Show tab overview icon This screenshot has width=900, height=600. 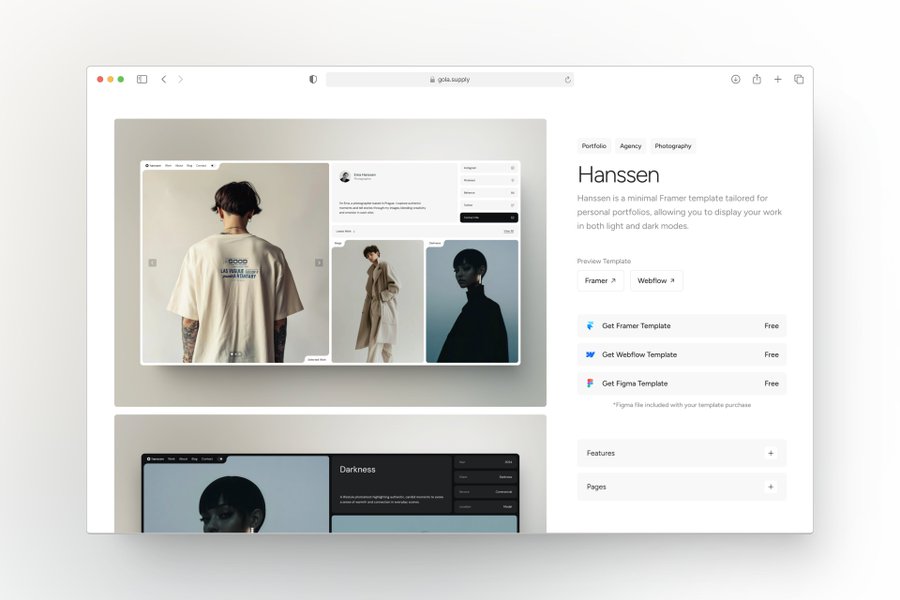click(798, 79)
